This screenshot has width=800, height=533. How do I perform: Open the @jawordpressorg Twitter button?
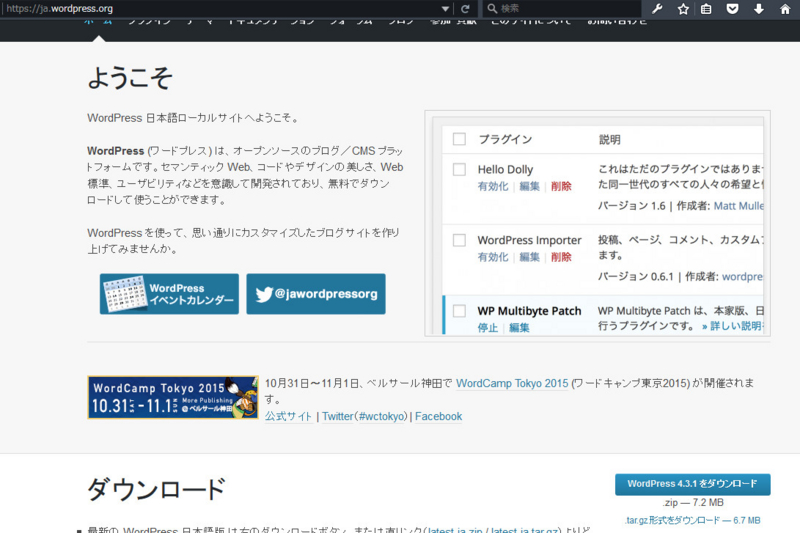pos(316,294)
